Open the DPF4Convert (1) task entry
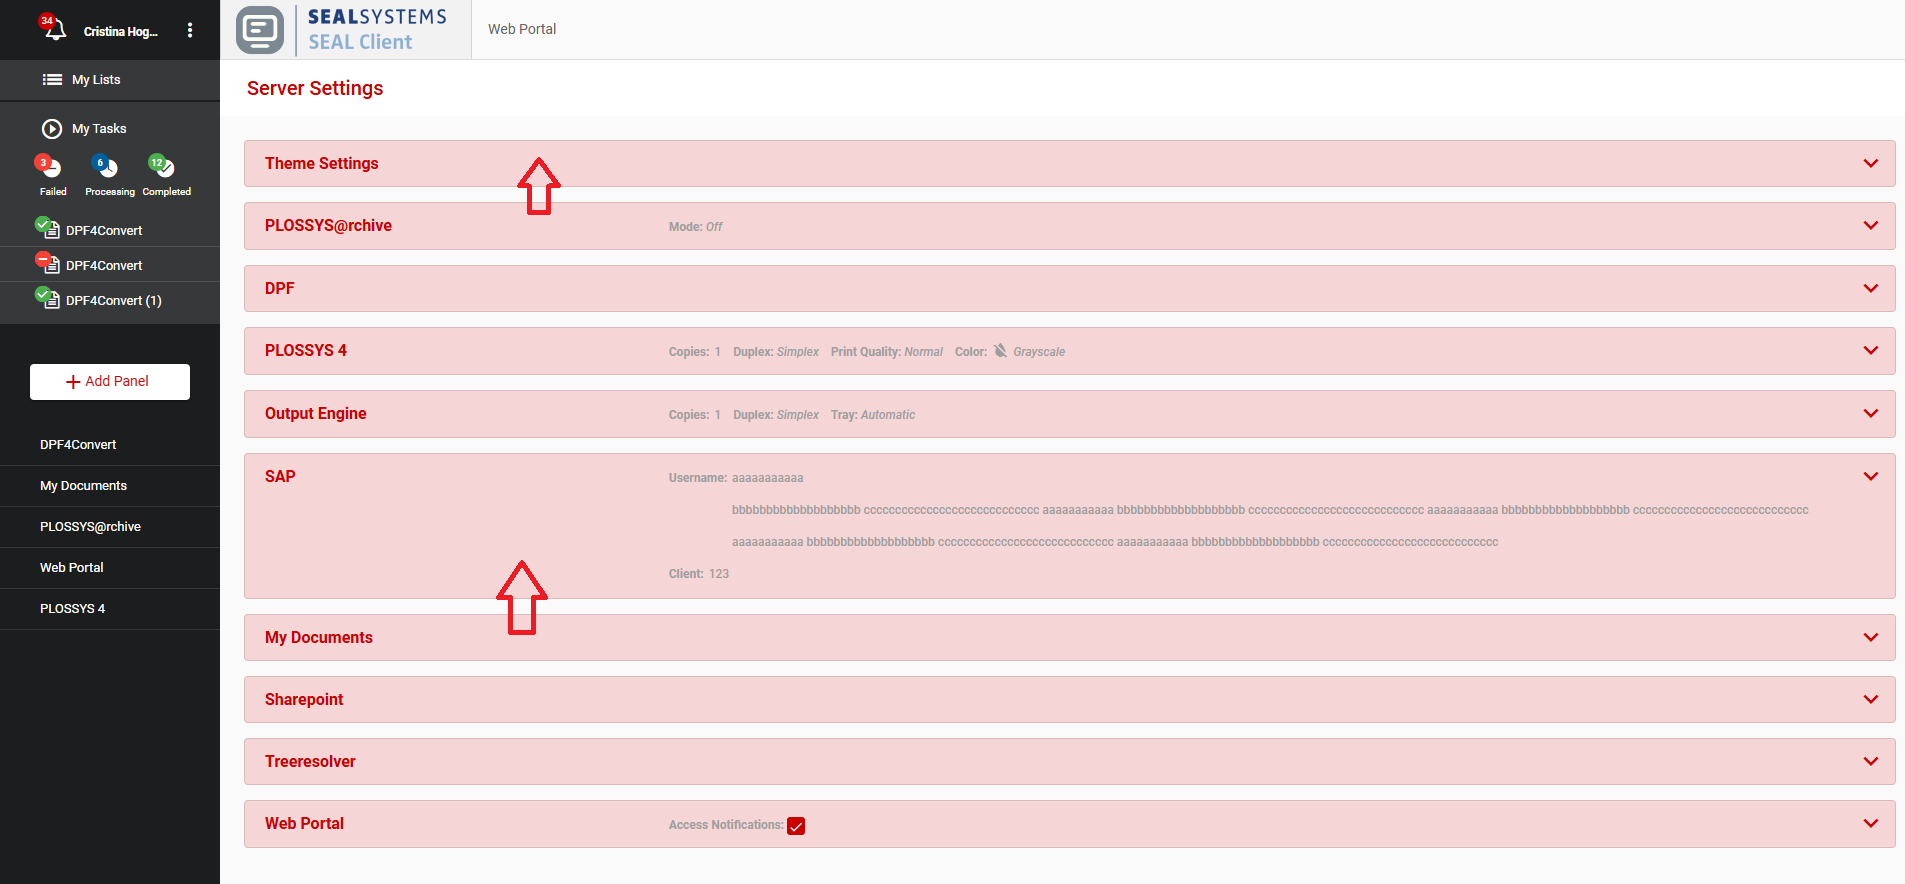 coord(113,300)
